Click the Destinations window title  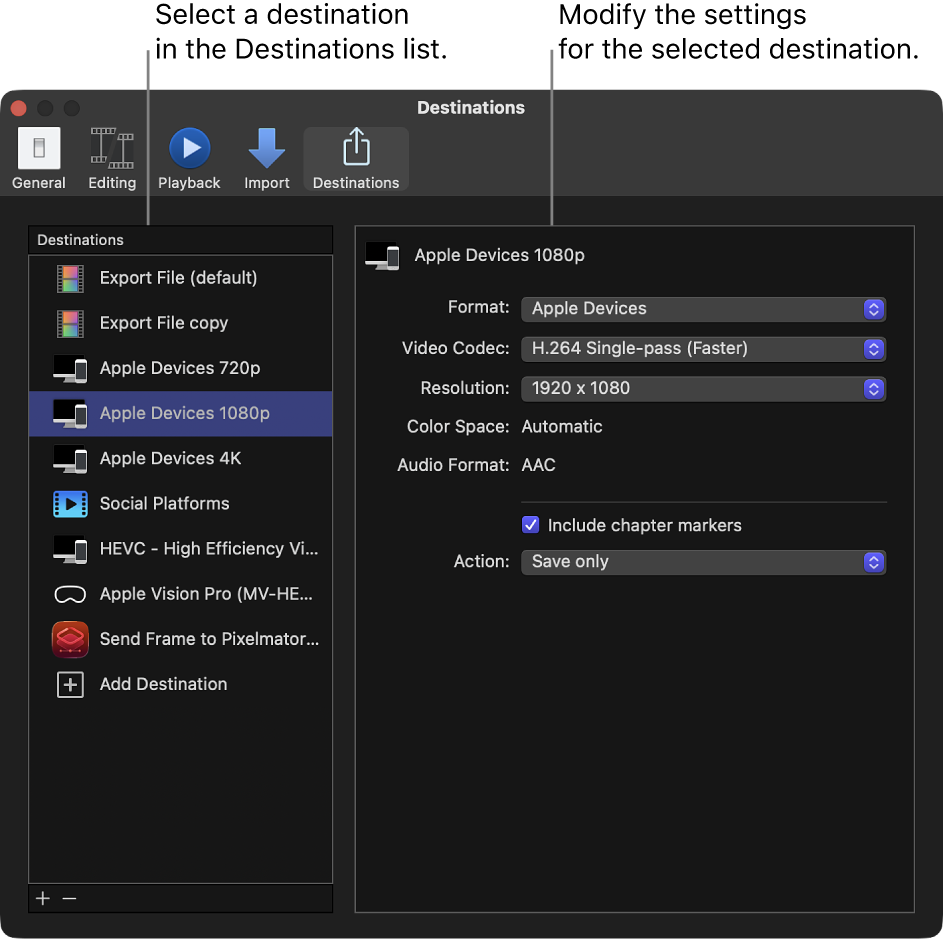[x=471, y=108]
